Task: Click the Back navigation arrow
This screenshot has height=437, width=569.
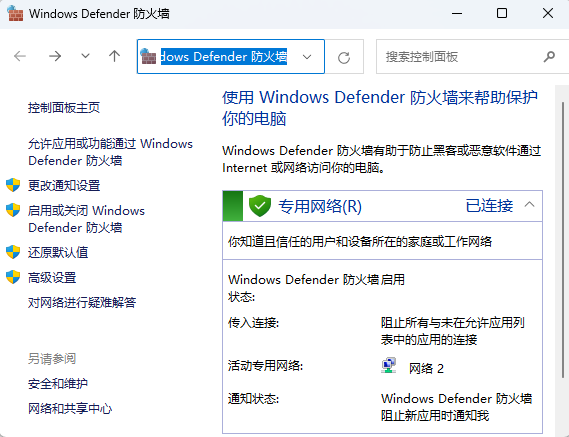Action: (20, 56)
